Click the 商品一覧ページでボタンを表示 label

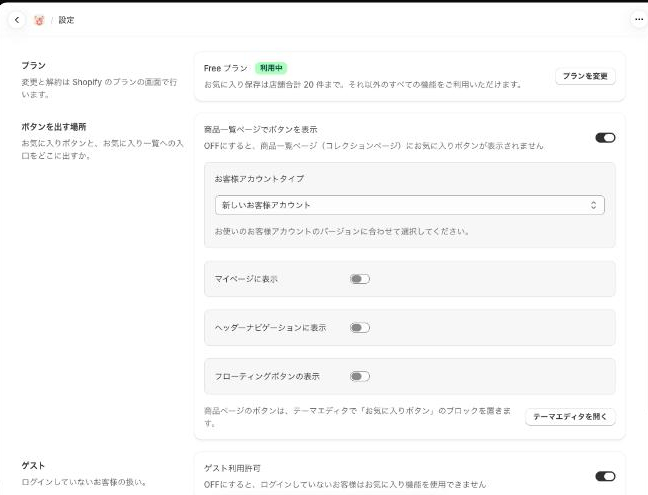point(260,129)
